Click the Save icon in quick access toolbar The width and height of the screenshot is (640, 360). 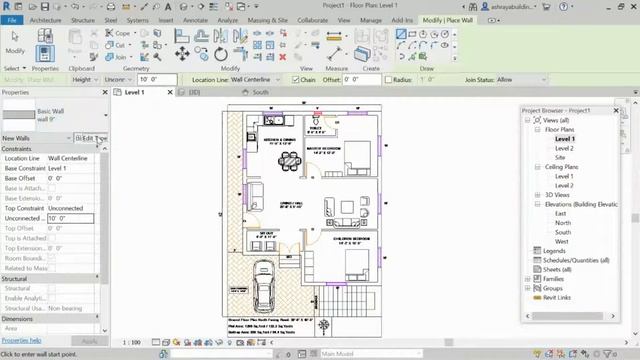[x=44, y=7]
